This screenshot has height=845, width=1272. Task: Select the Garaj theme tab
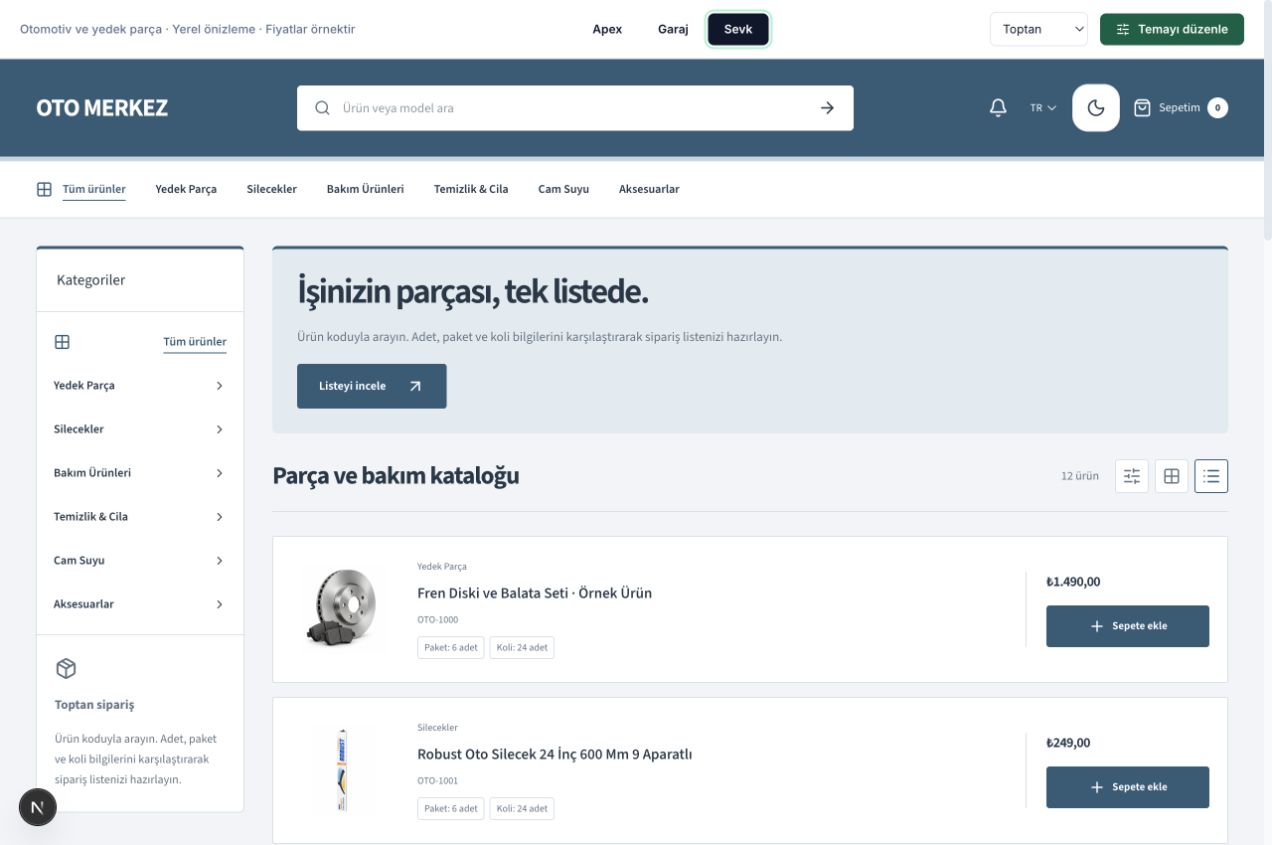(x=673, y=29)
